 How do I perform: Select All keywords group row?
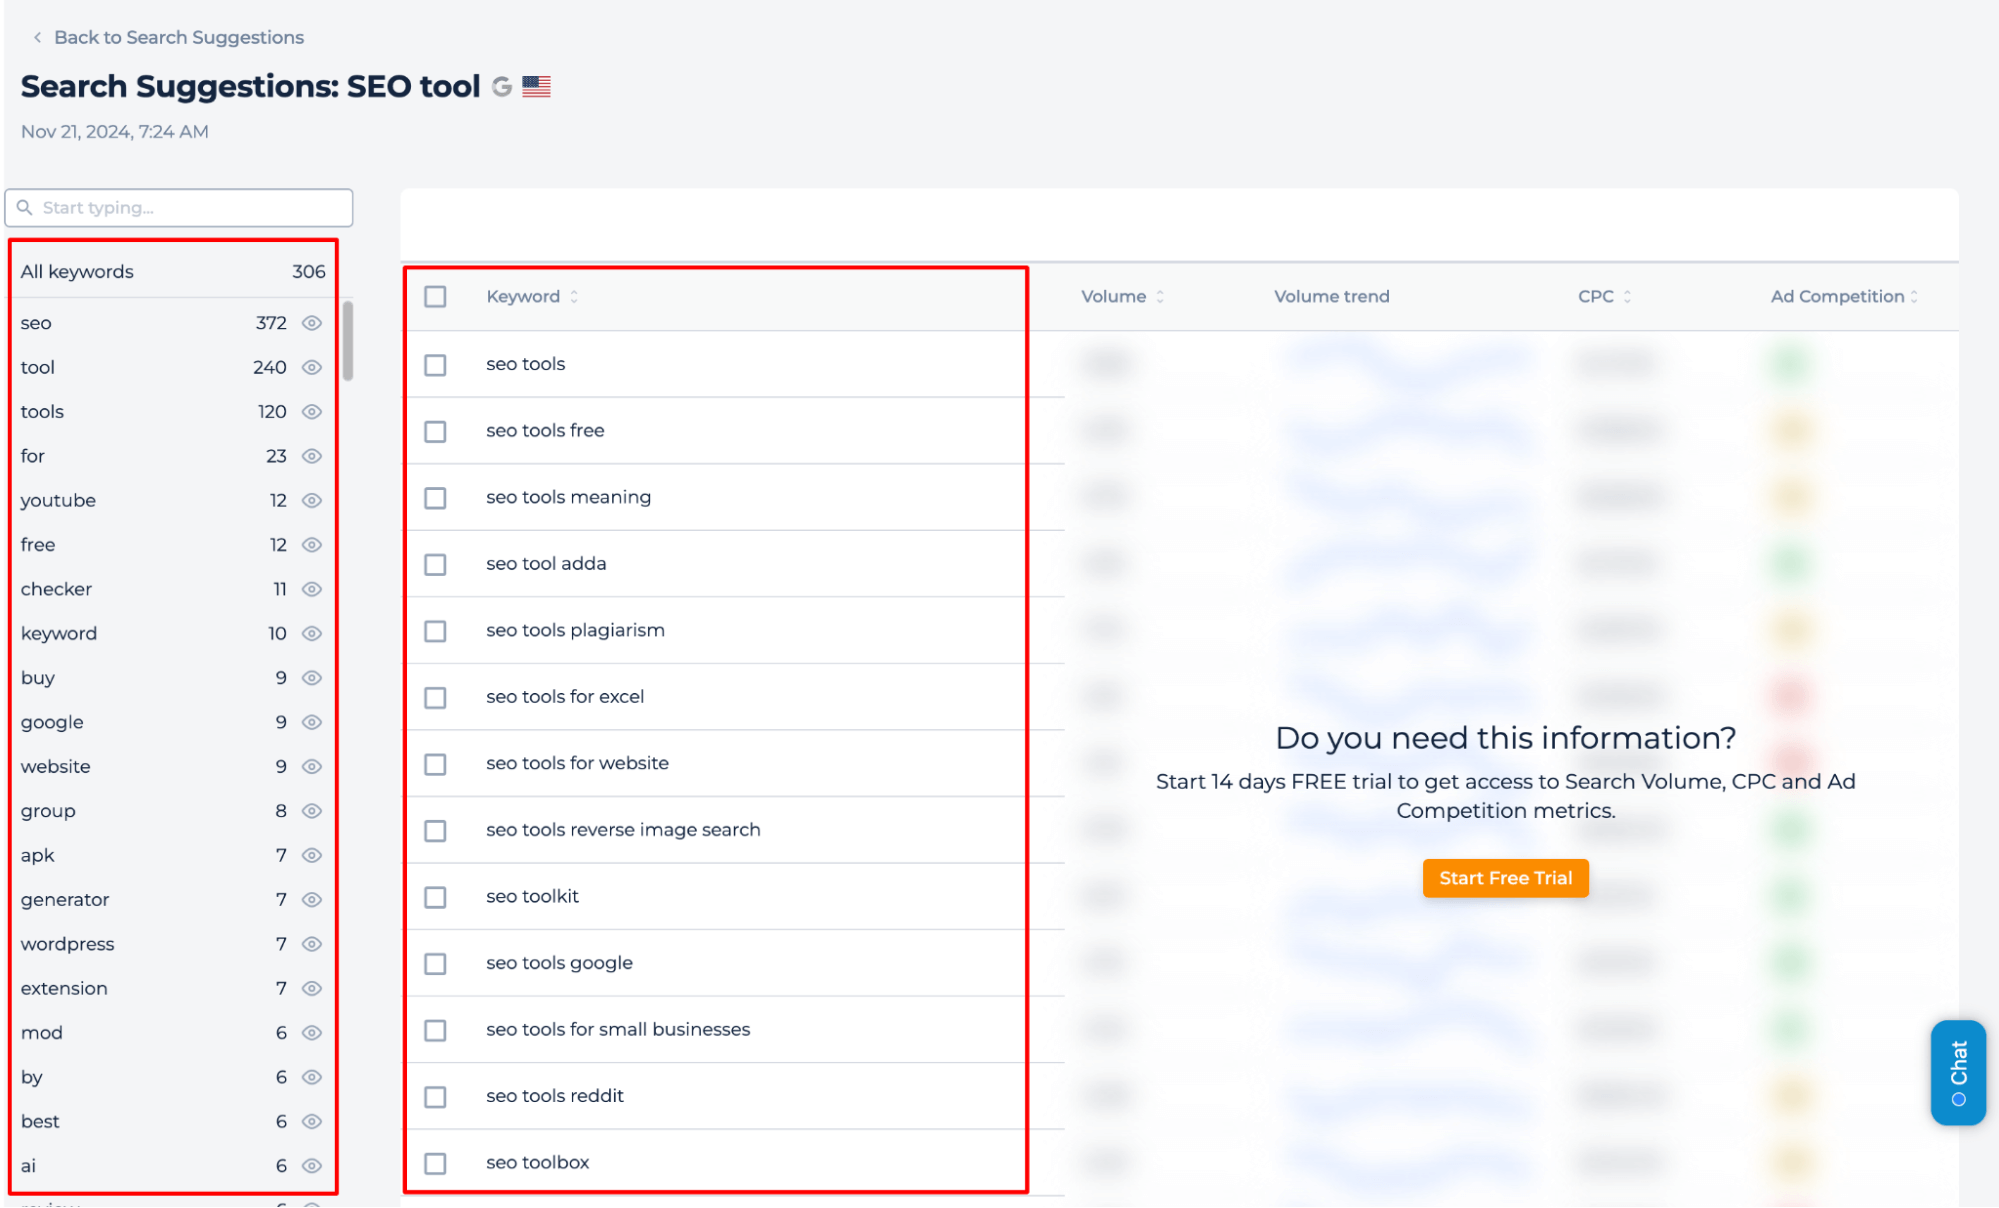173,272
